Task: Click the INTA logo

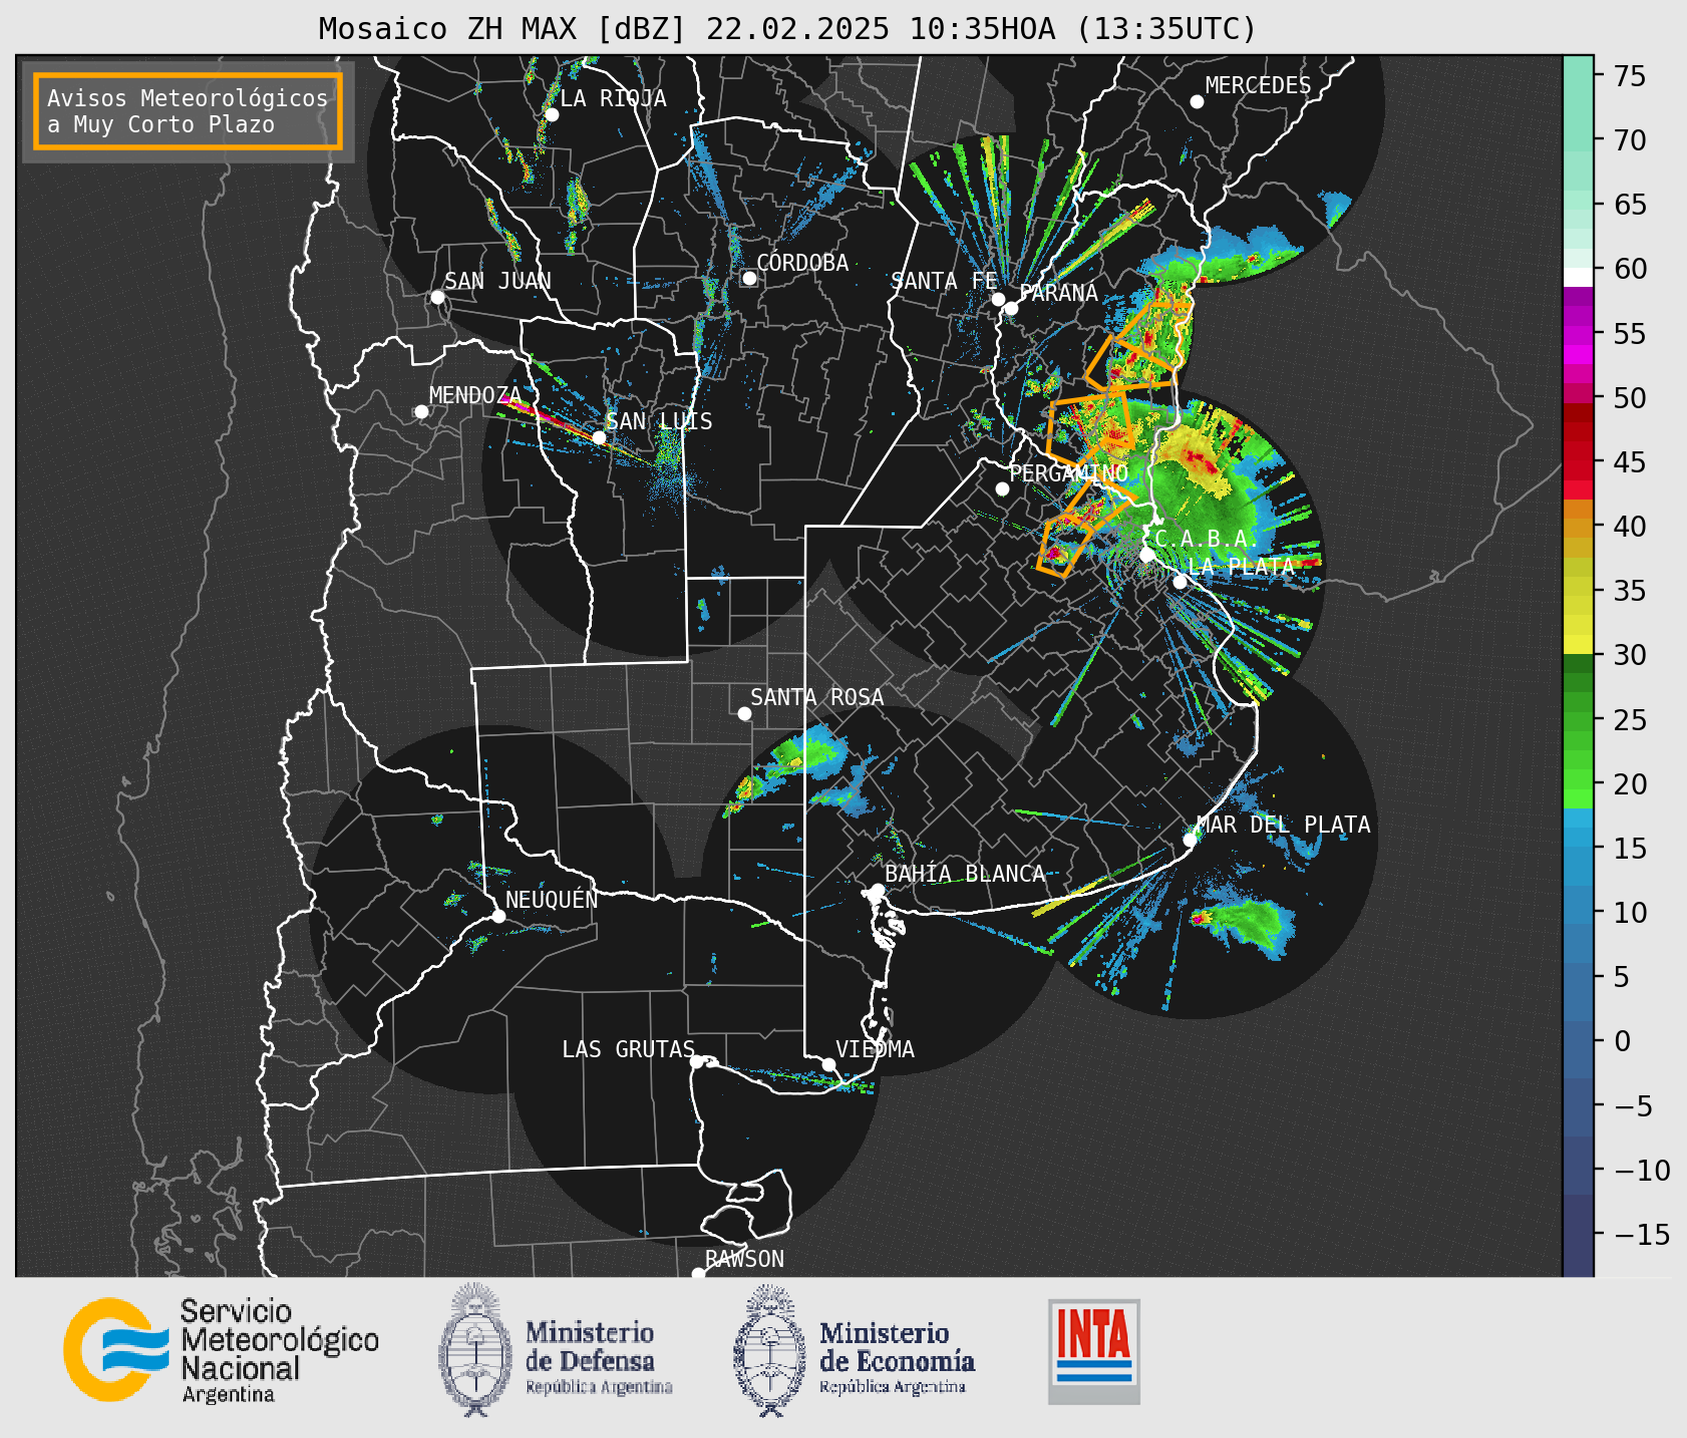Action: [1094, 1351]
